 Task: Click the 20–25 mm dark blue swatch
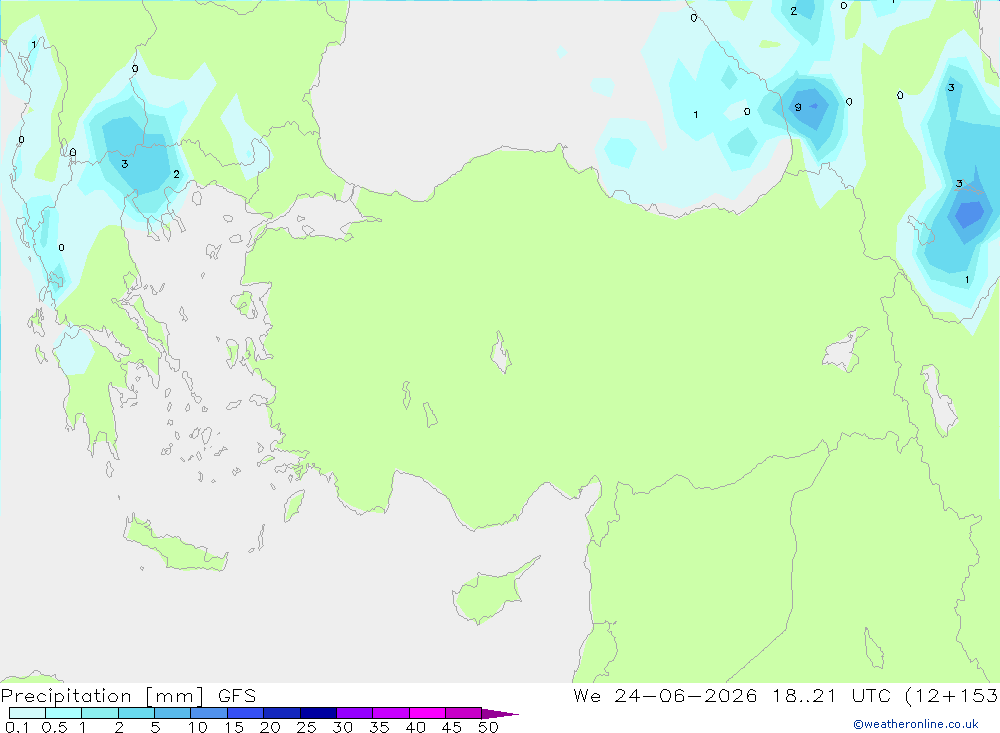click(282, 713)
